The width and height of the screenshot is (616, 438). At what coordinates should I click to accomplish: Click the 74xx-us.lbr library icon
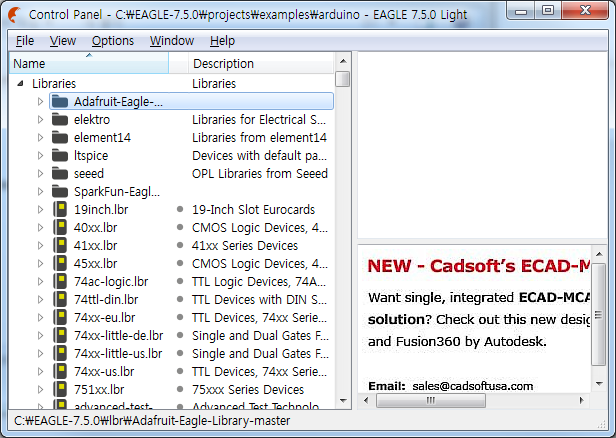[60, 371]
